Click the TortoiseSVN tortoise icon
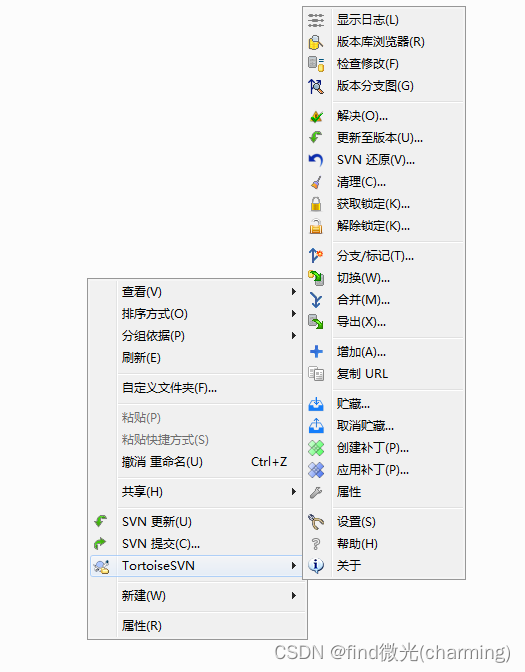This screenshot has width=525, height=672. click(x=102, y=566)
